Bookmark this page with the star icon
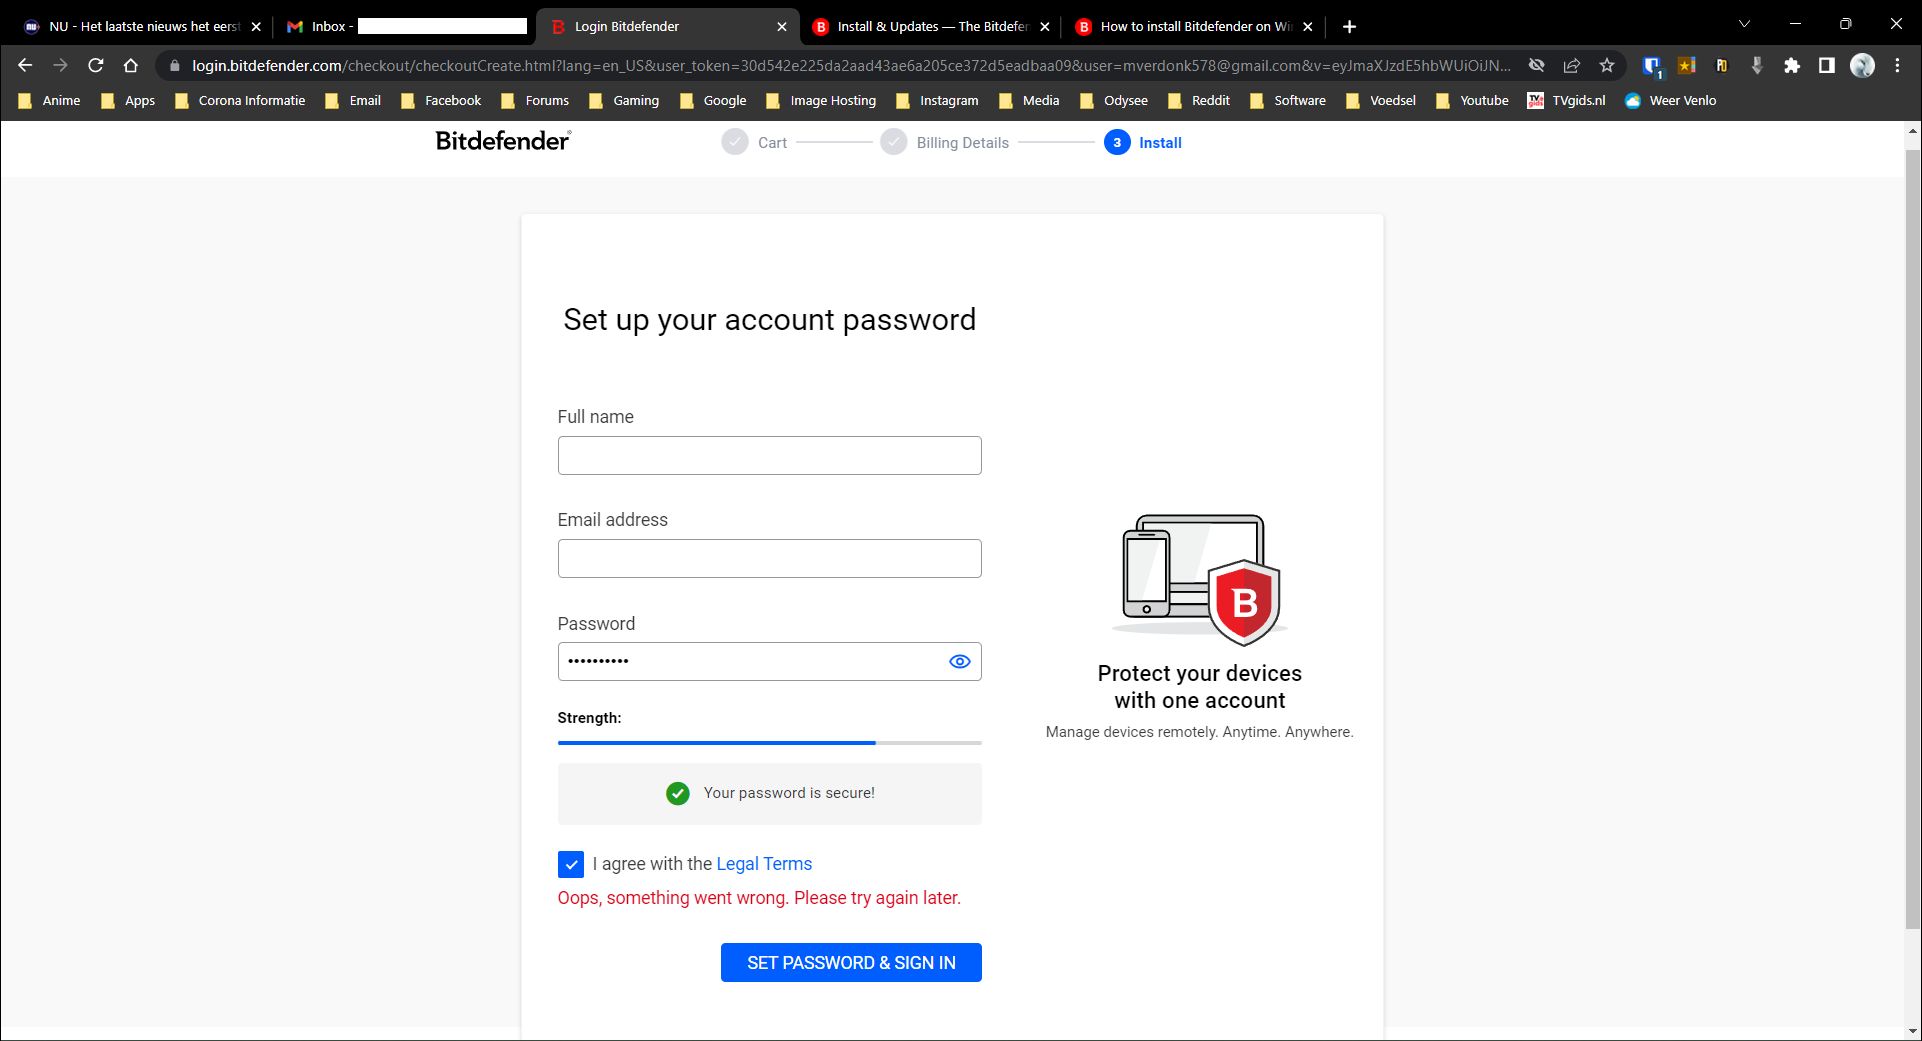Viewport: 1922px width, 1041px height. 1607,66
